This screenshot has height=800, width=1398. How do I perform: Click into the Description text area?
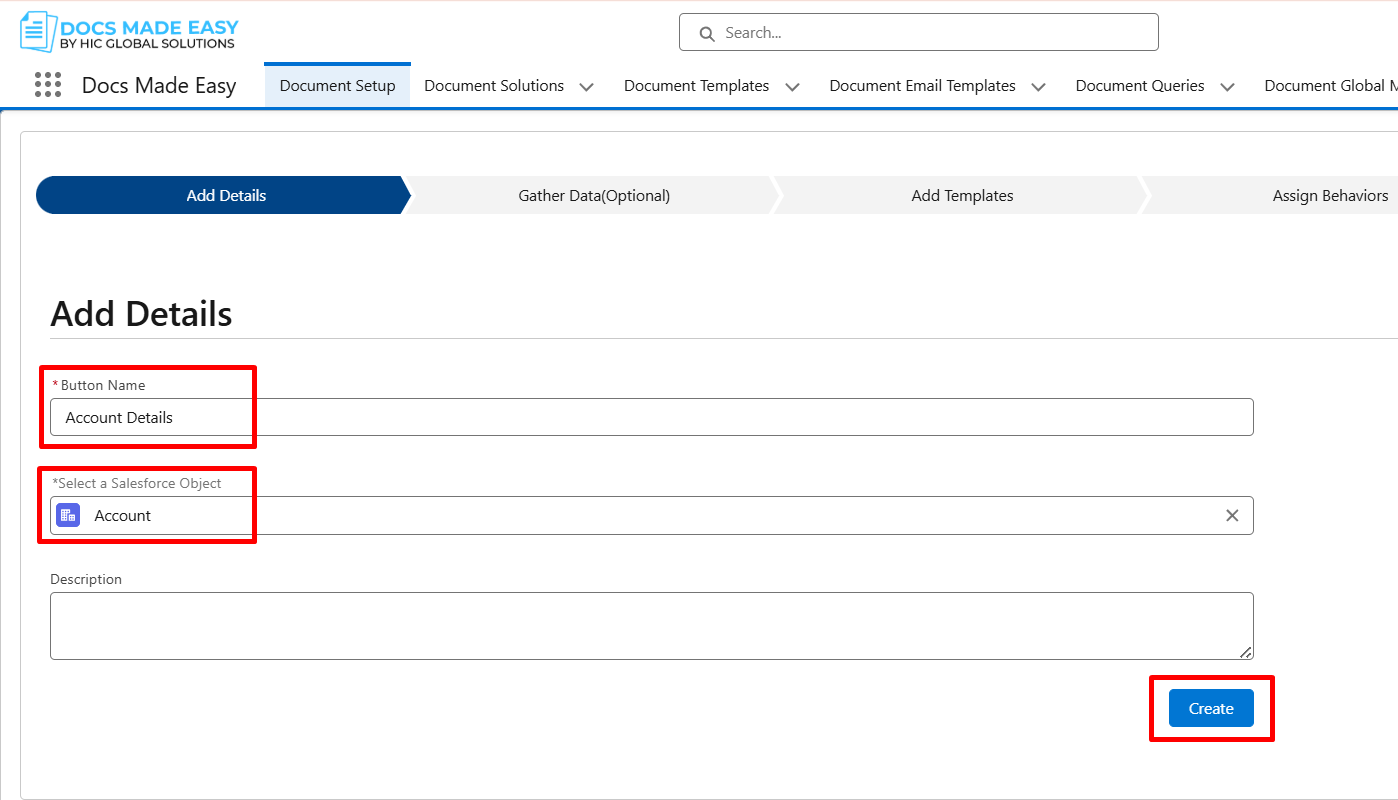coord(651,625)
